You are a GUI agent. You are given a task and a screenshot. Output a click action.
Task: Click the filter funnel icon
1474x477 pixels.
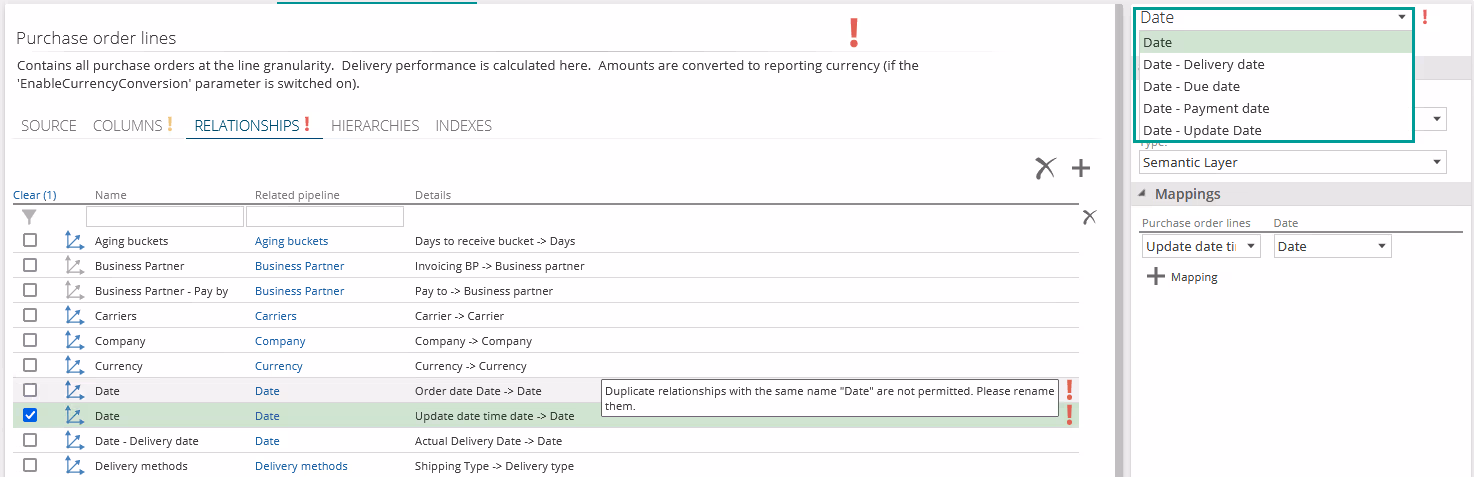30,216
